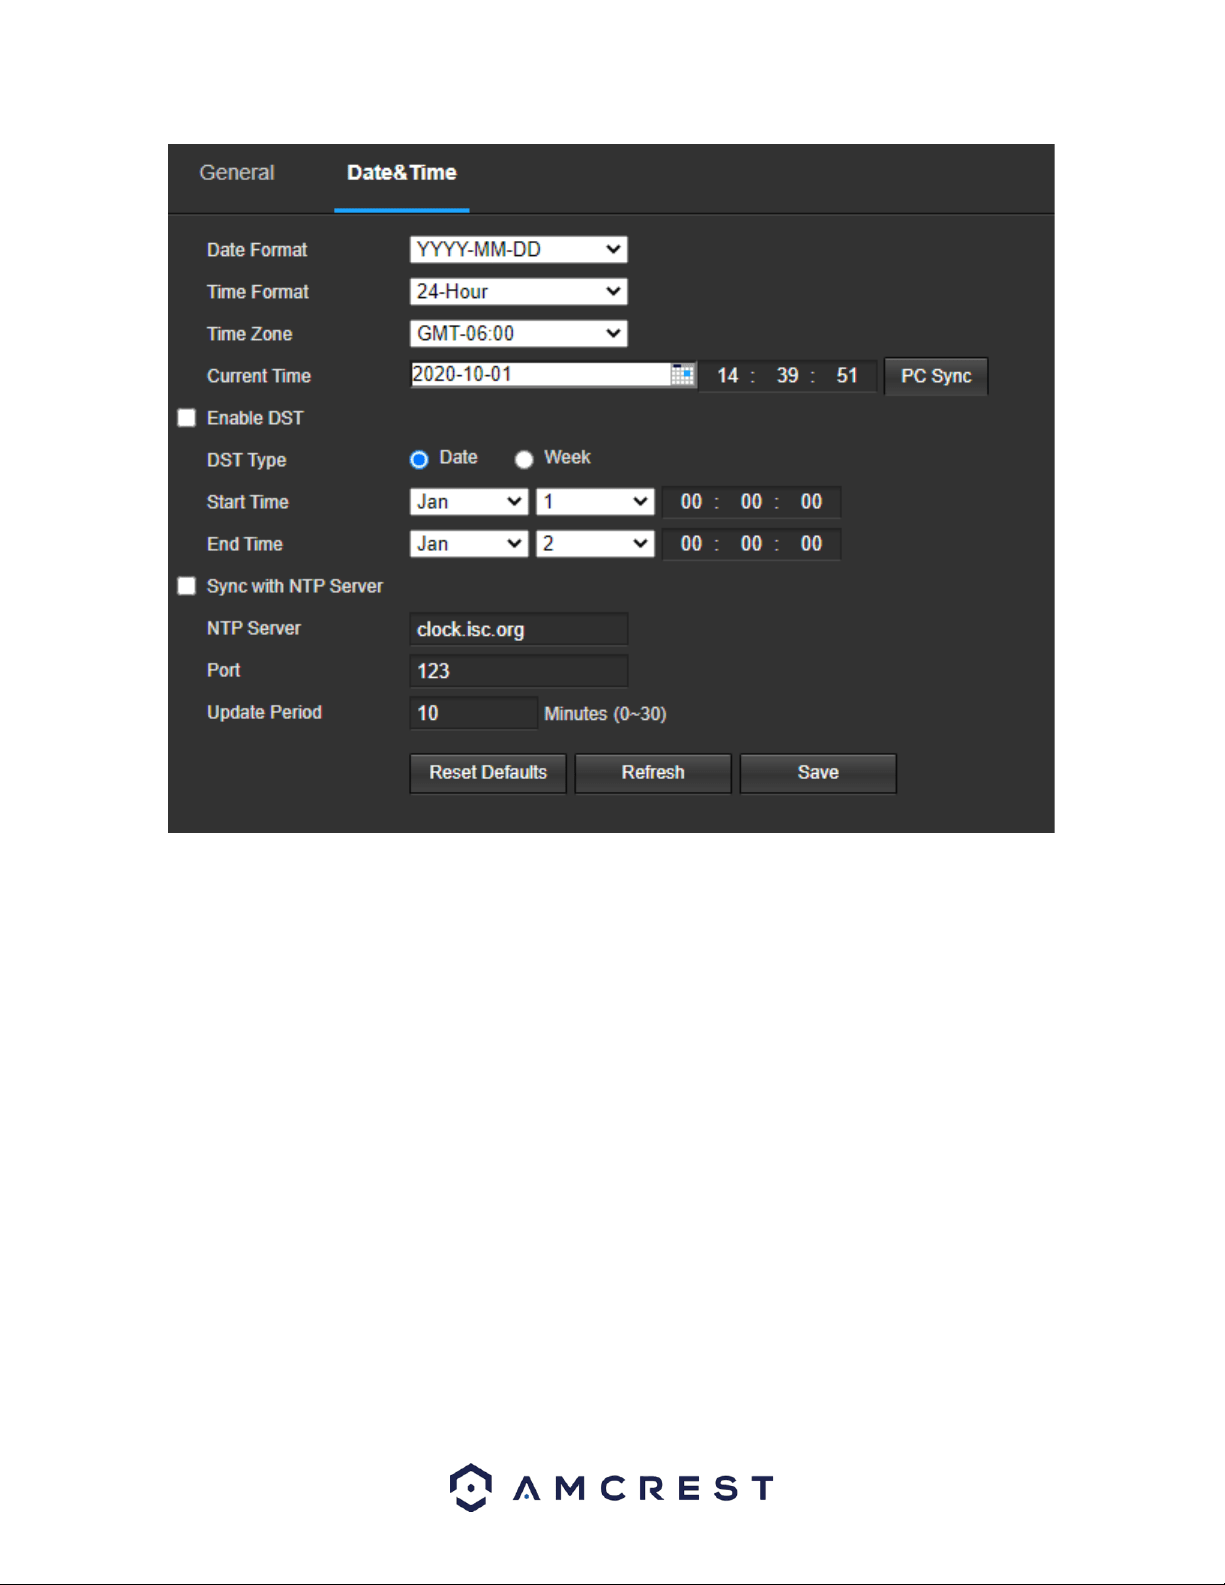Click the Start Time minutes field
Image resolution: width=1225 pixels, height=1585 pixels.
point(751,502)
